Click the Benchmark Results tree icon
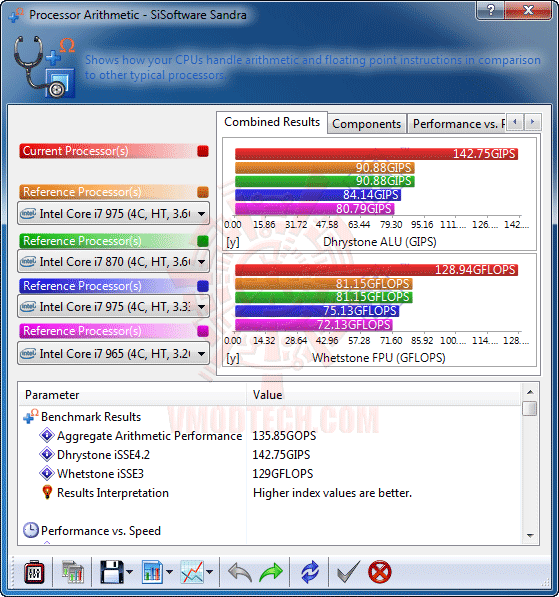559x597 pixels. pos(30,417)
